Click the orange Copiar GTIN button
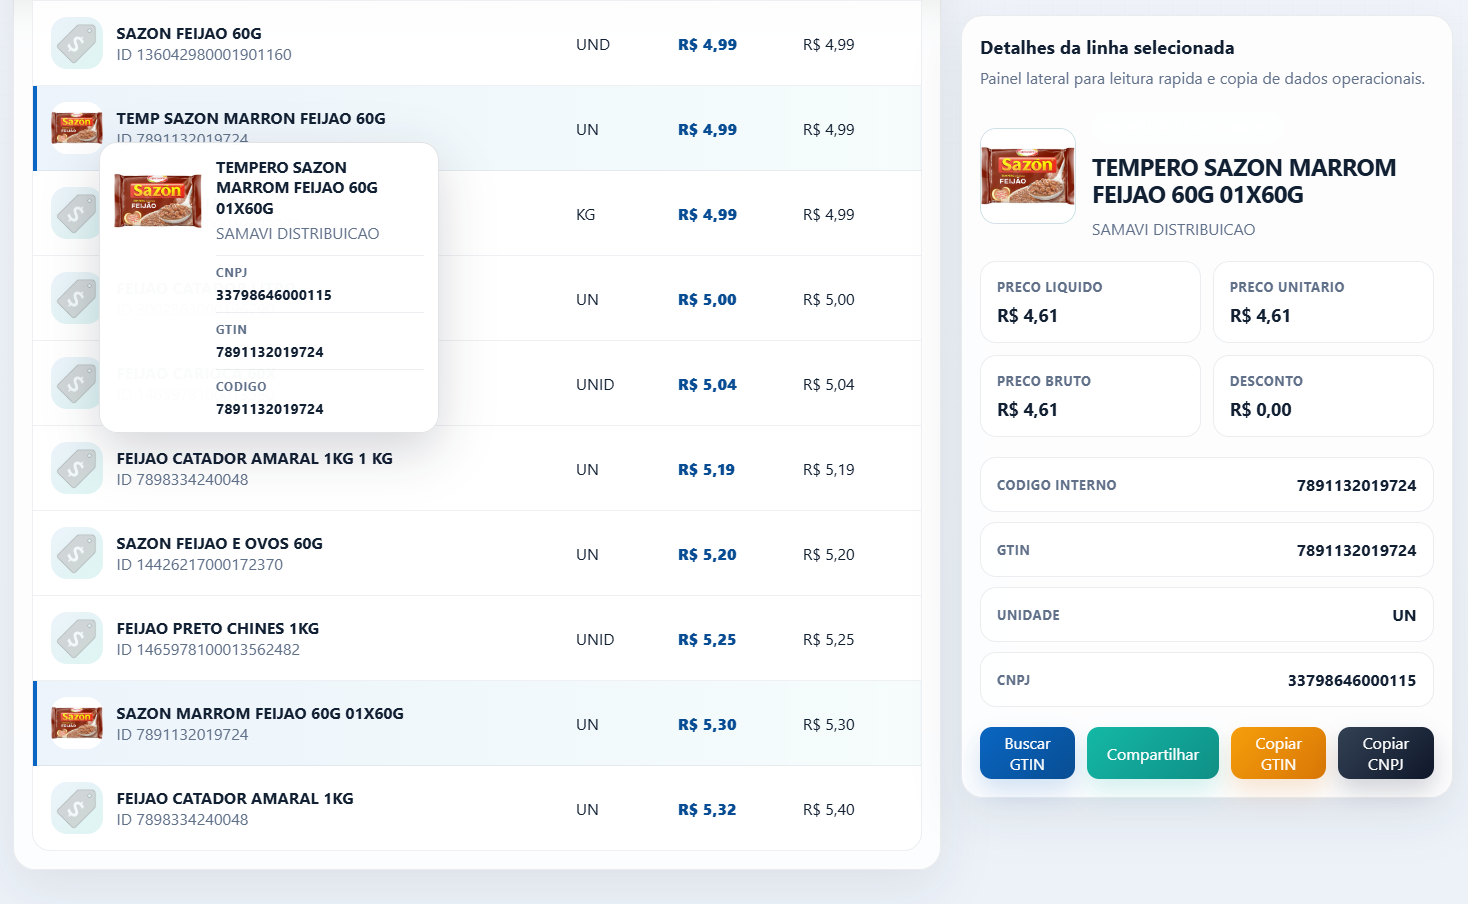1468x904 pixels. point(1278,753)
